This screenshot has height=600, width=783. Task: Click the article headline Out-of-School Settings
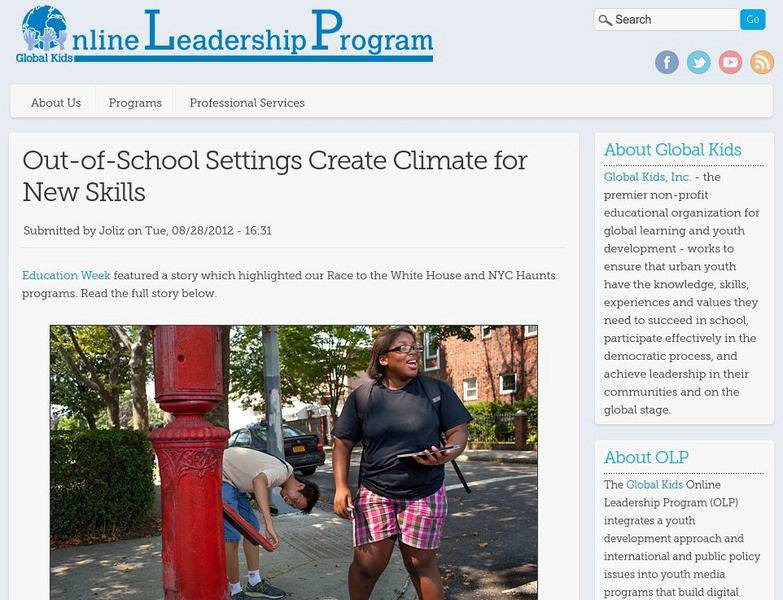pos(275,176)
